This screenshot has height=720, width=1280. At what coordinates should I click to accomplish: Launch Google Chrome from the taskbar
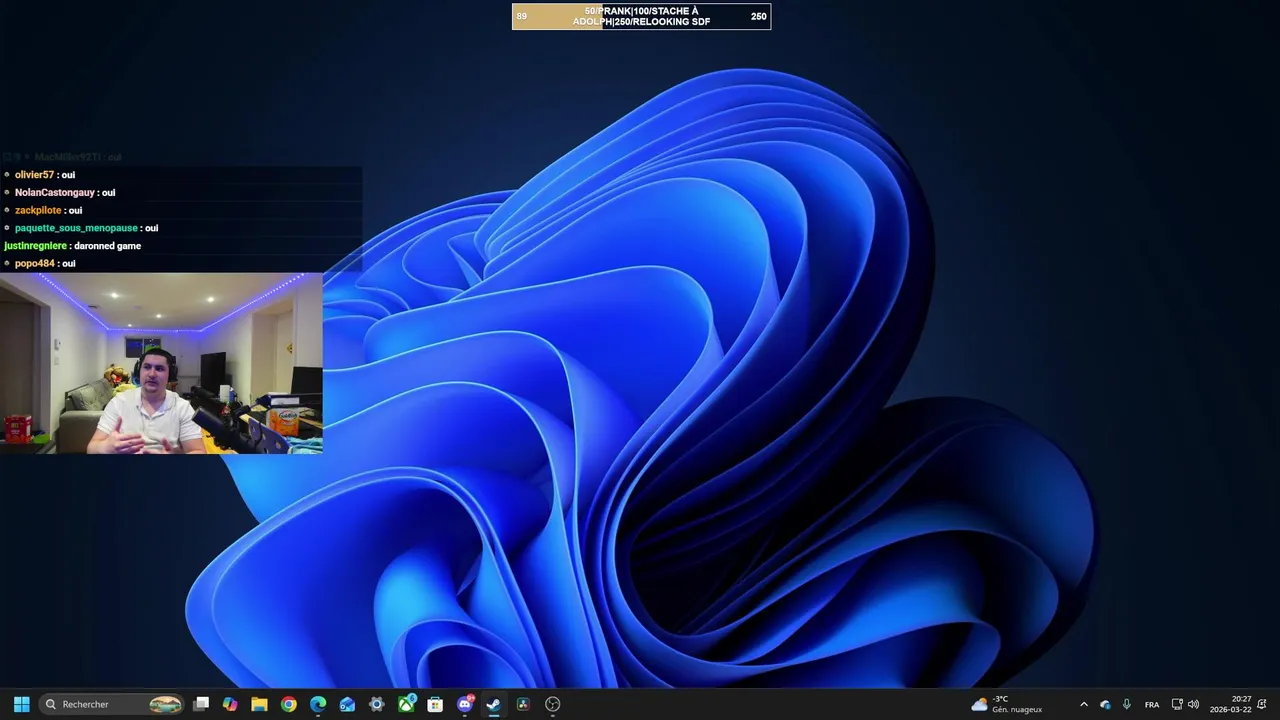[x=288, y=704]
